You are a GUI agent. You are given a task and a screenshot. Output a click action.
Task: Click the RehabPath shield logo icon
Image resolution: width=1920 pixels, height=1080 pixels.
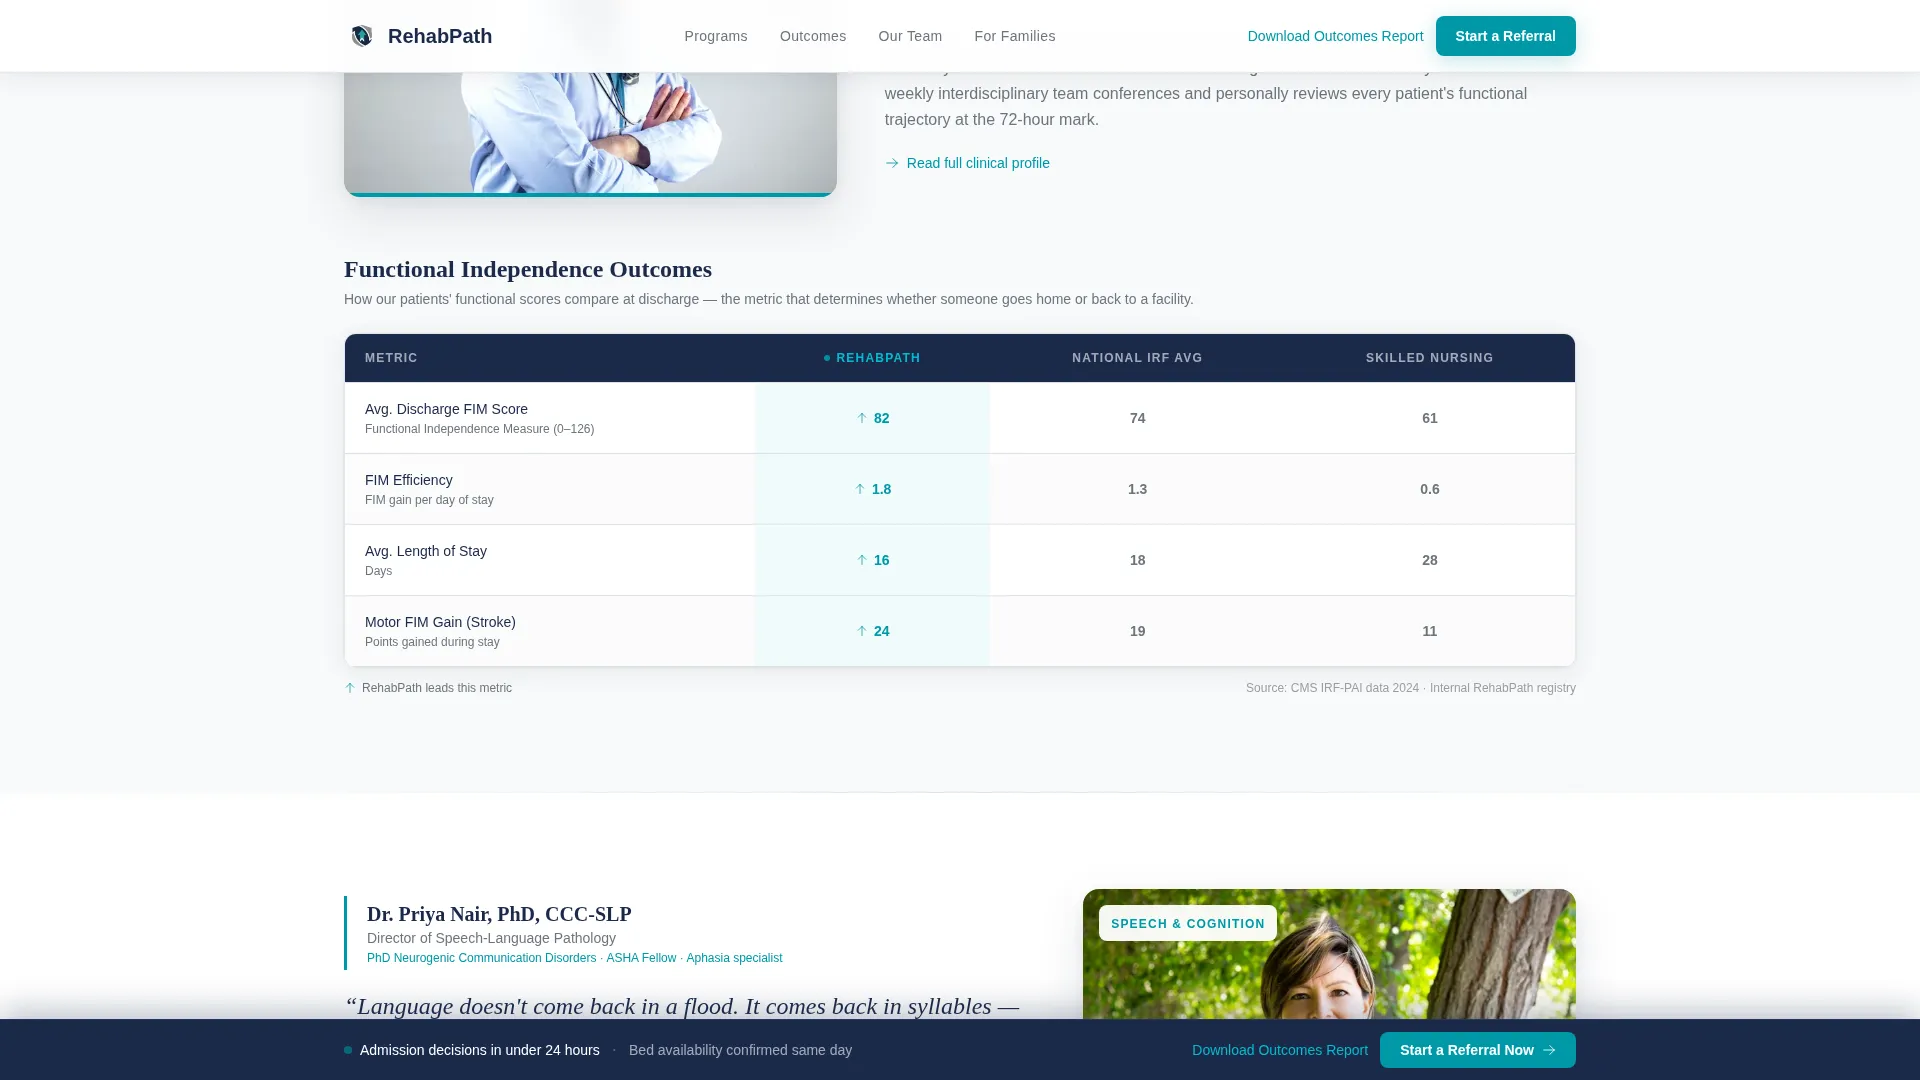[x=361, y=36]
